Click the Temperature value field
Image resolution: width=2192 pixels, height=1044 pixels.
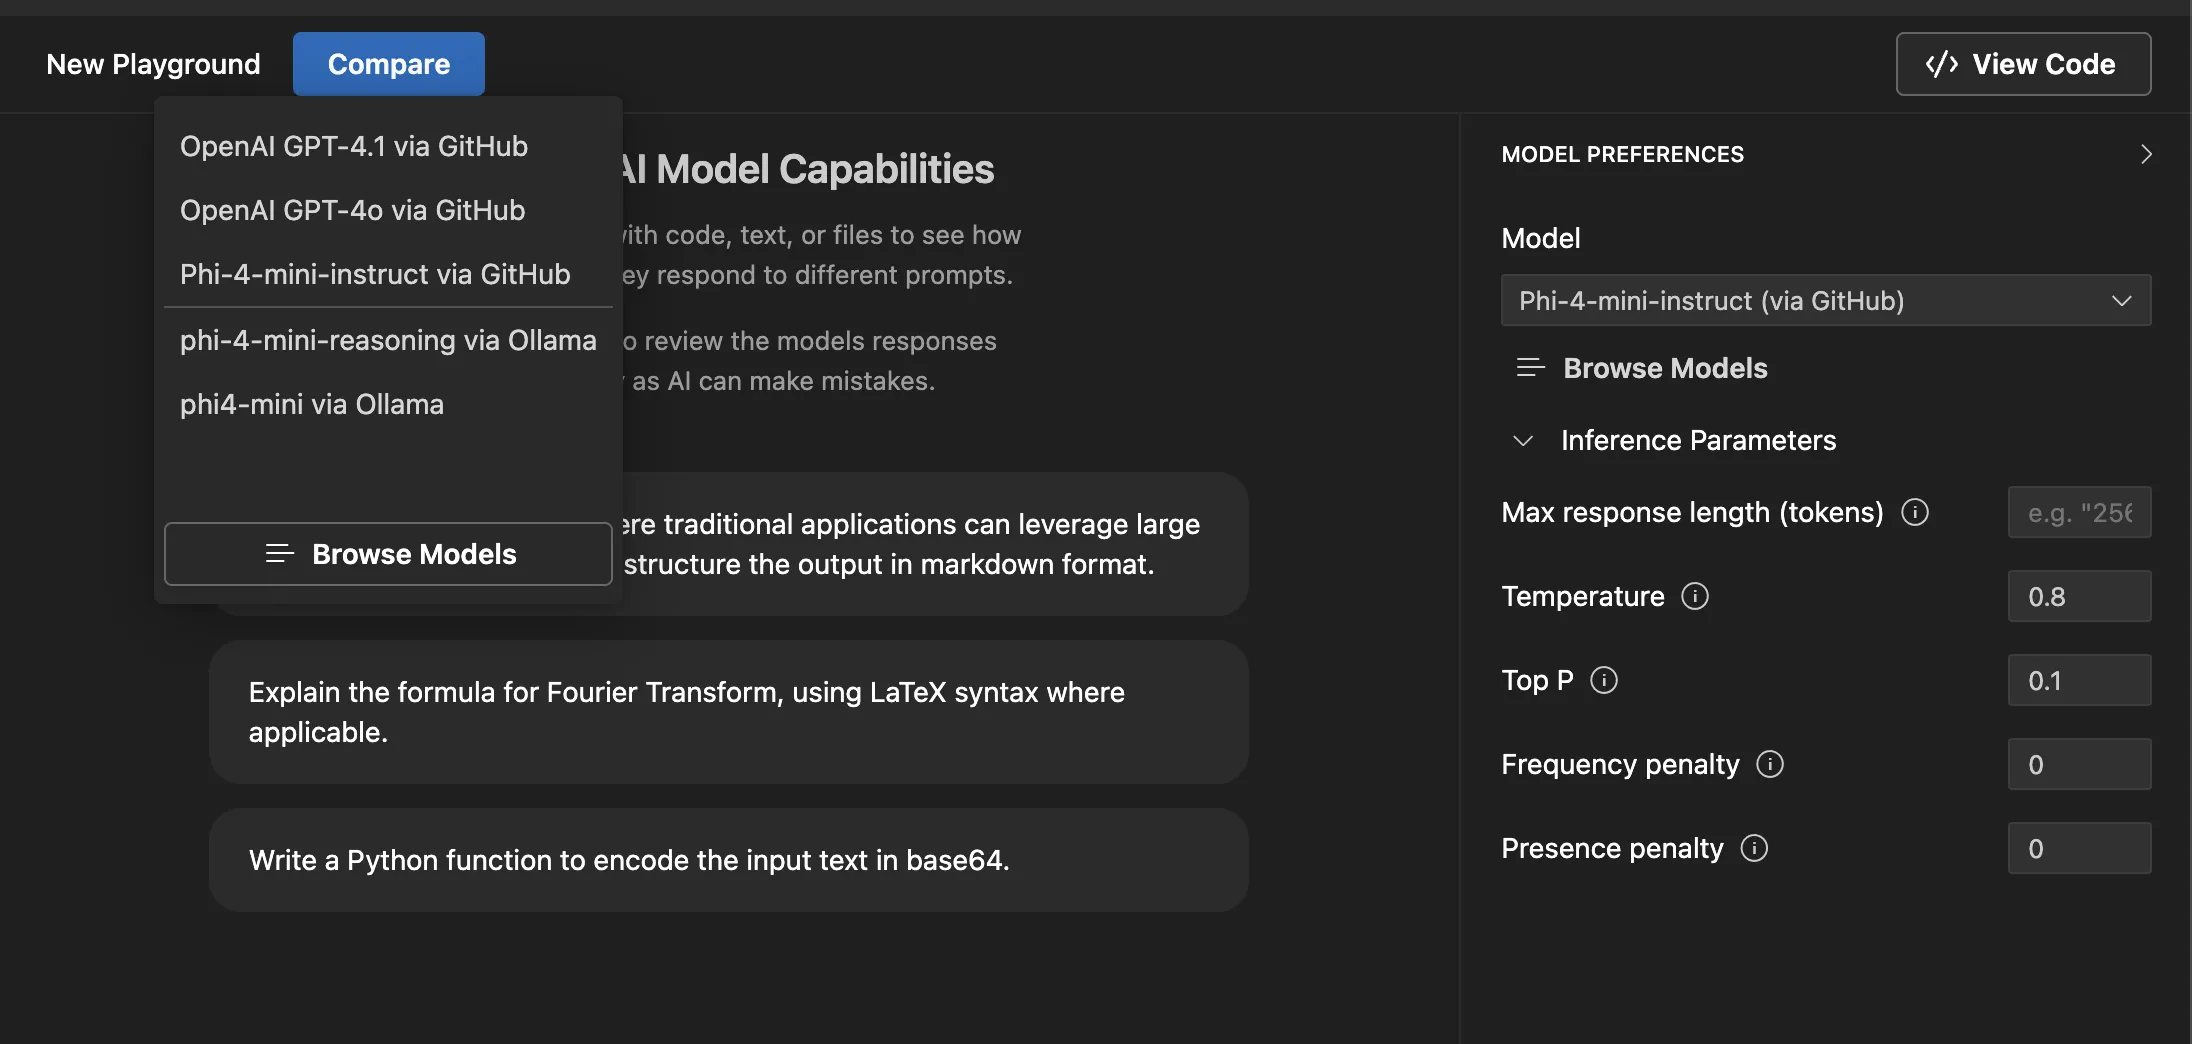tap(2079, 596)
